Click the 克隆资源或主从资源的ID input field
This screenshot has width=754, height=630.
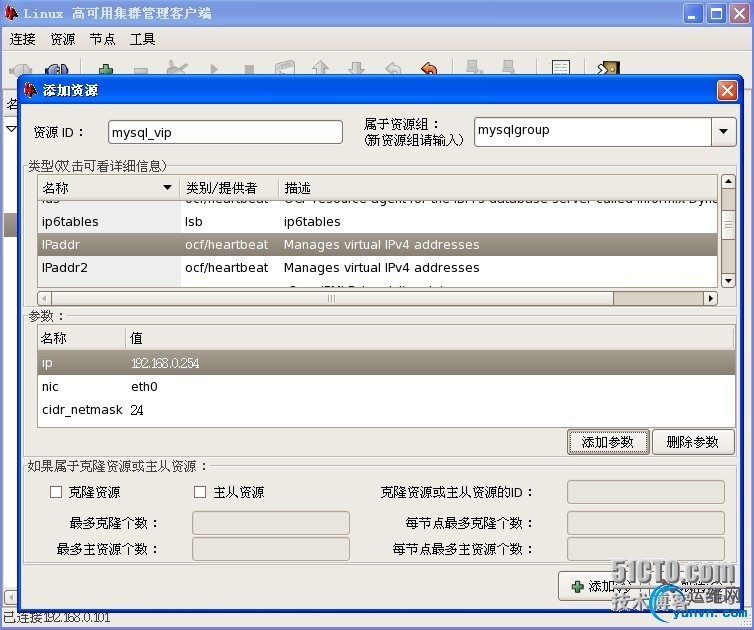click(x=645, y=492)
